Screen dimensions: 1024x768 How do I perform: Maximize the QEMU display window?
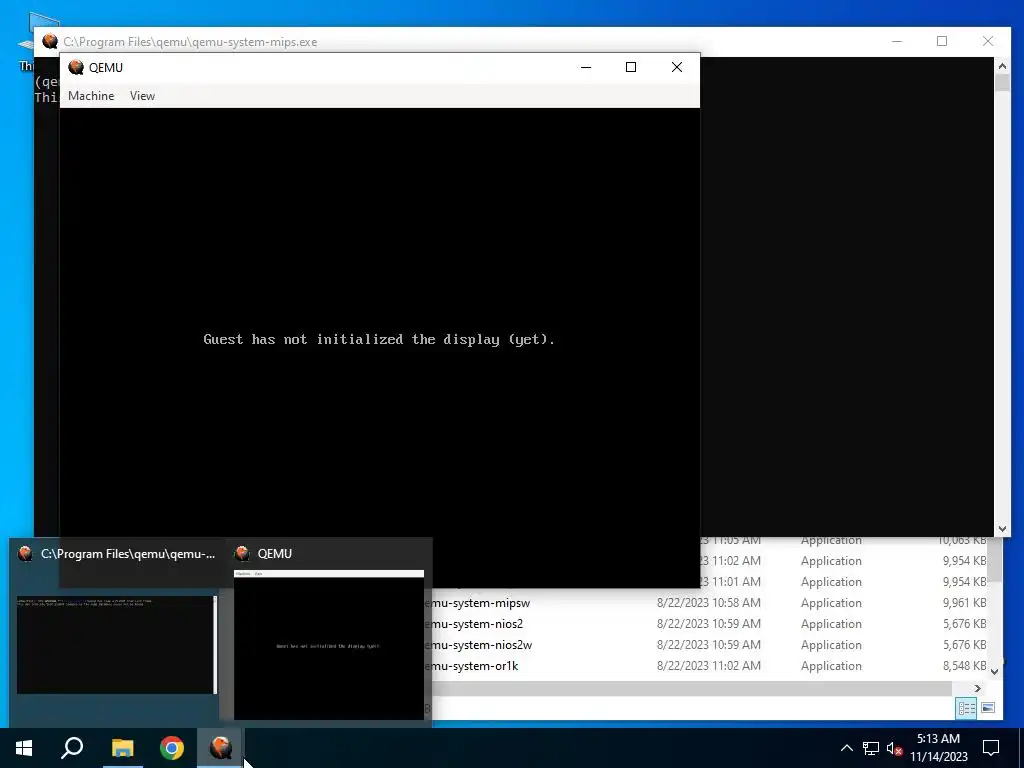[631, 67]
